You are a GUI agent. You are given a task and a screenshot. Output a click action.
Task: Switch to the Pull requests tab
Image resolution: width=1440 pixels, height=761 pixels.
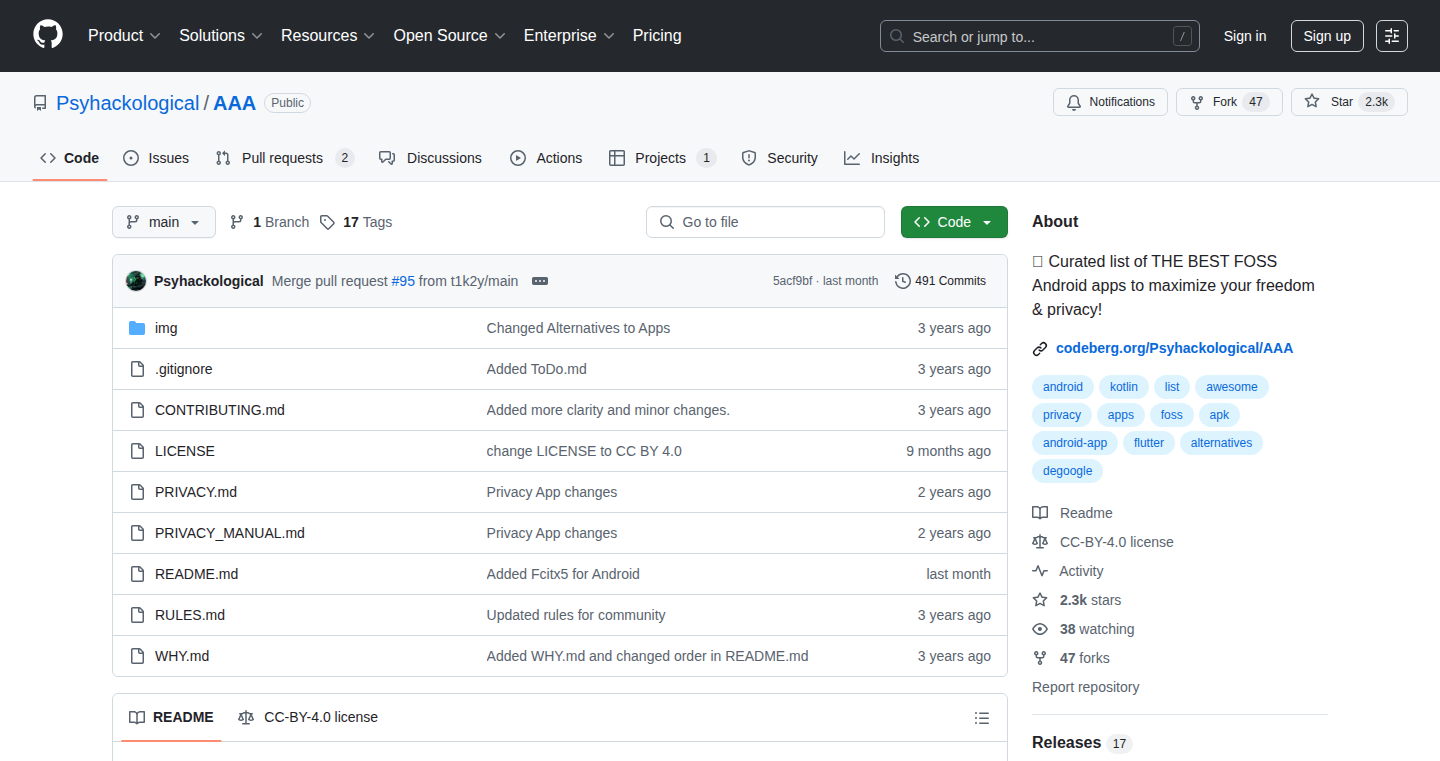[284, 158]
